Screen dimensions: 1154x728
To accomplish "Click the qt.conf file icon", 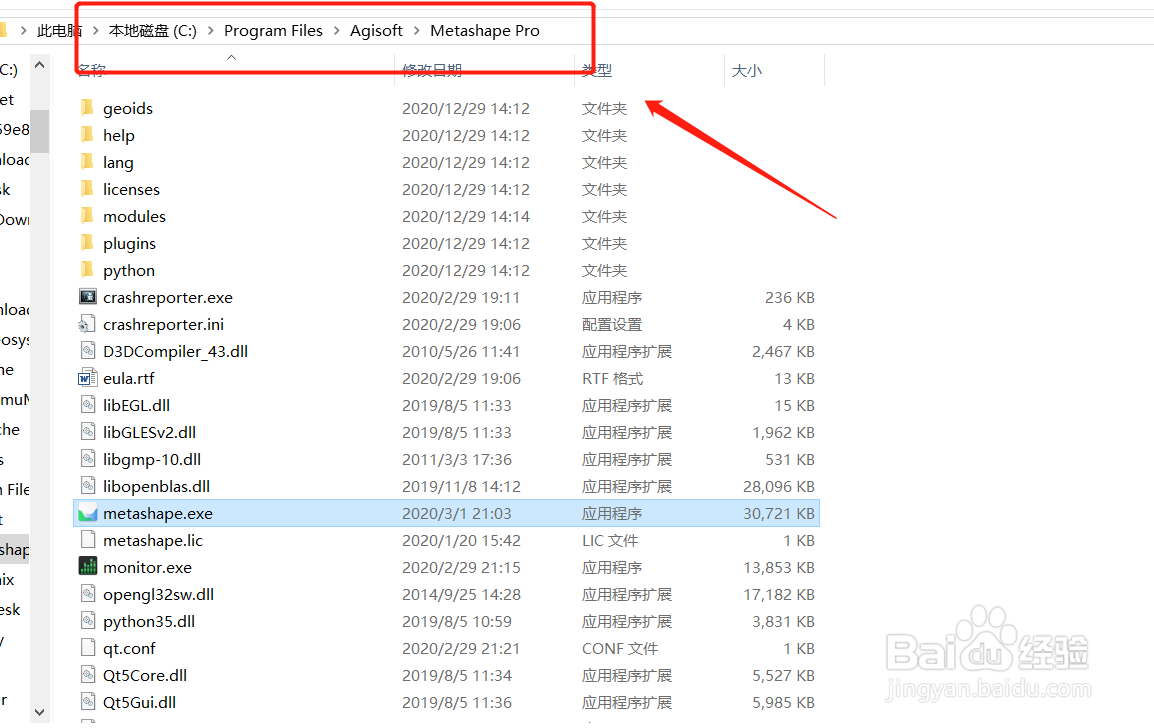I will [88, 648].
